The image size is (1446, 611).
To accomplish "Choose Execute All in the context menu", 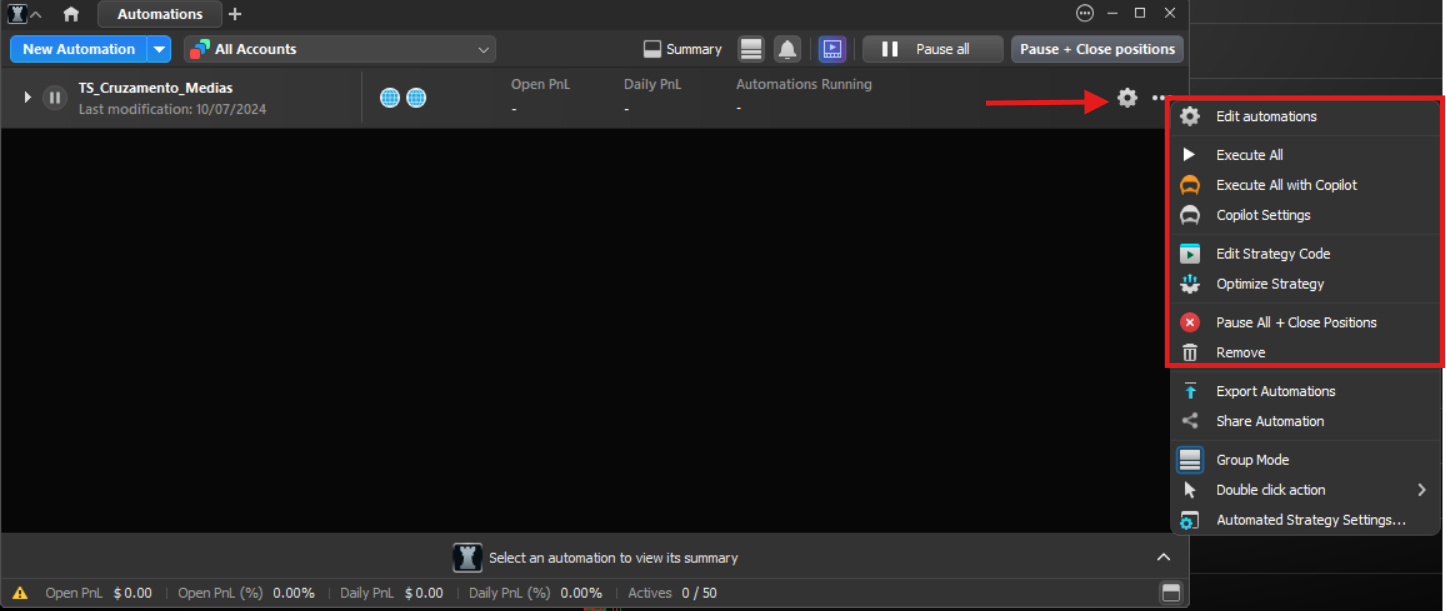I will [1307, 155].
